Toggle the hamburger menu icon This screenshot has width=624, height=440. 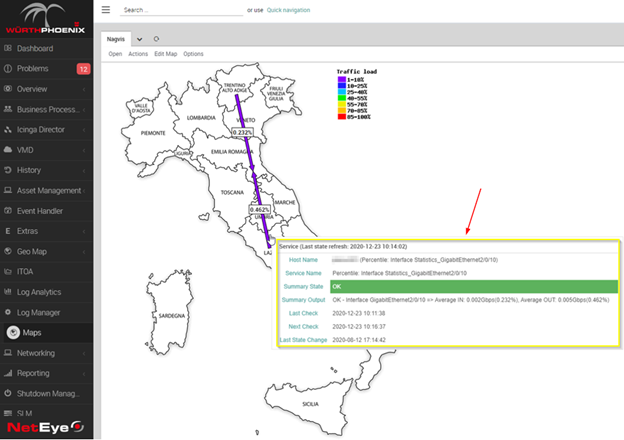105,10
